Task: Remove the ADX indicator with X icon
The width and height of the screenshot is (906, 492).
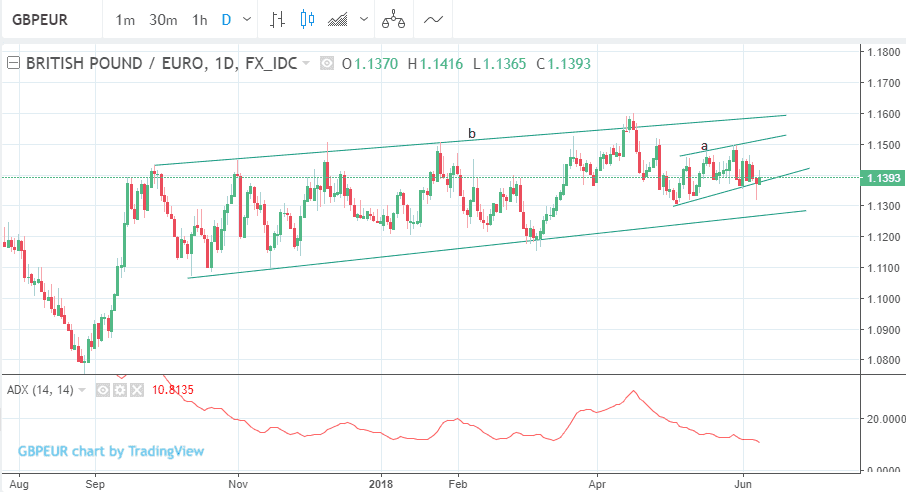Action: click(136, 390)
